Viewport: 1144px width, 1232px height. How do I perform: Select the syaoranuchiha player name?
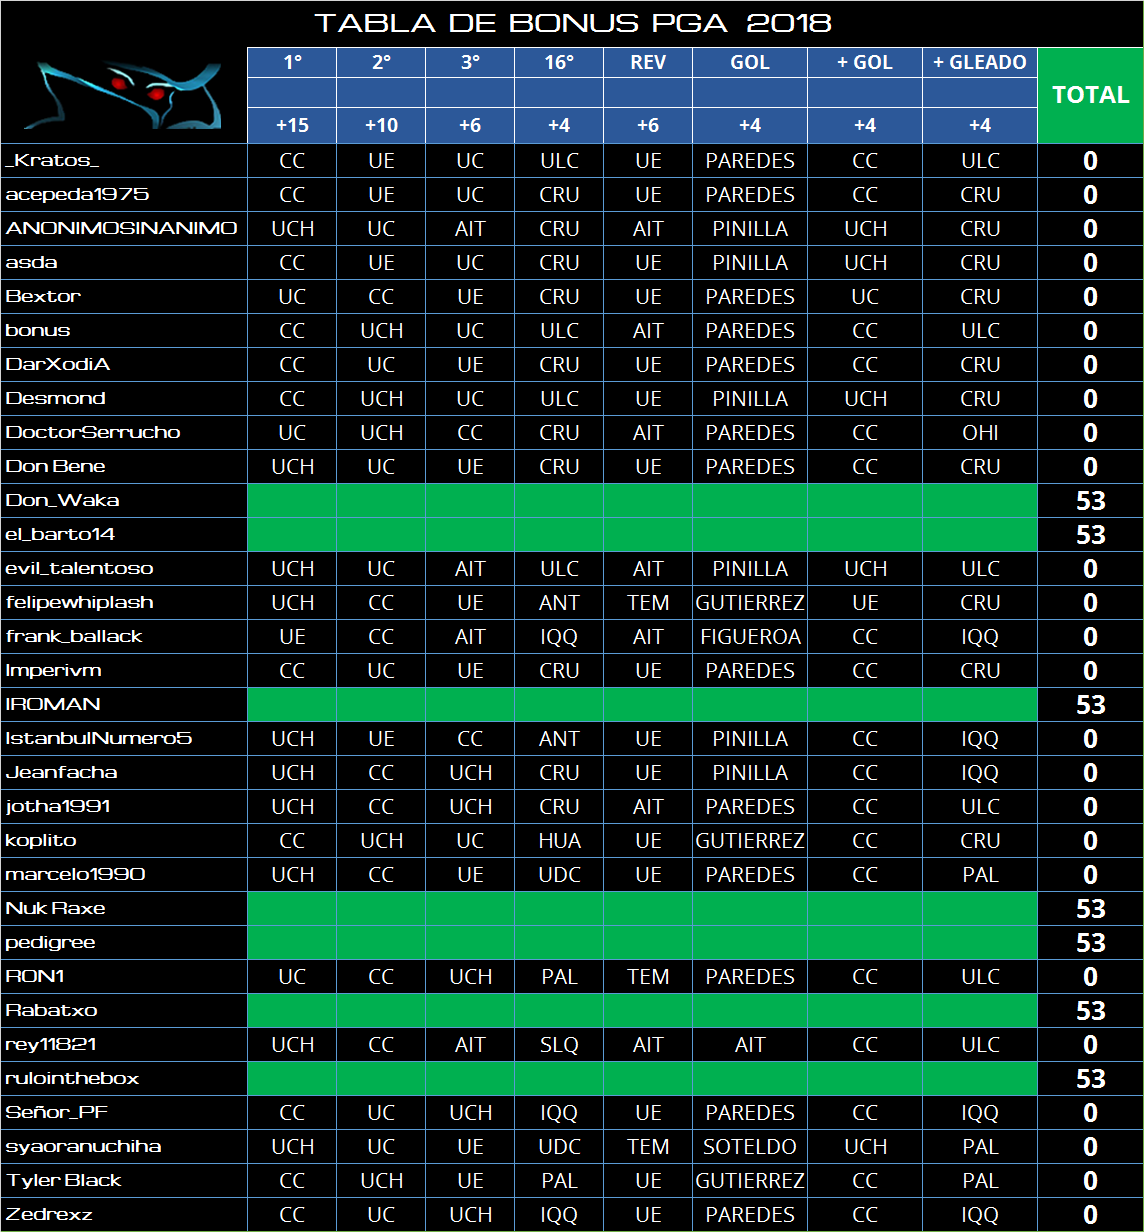pos(83,1147)
